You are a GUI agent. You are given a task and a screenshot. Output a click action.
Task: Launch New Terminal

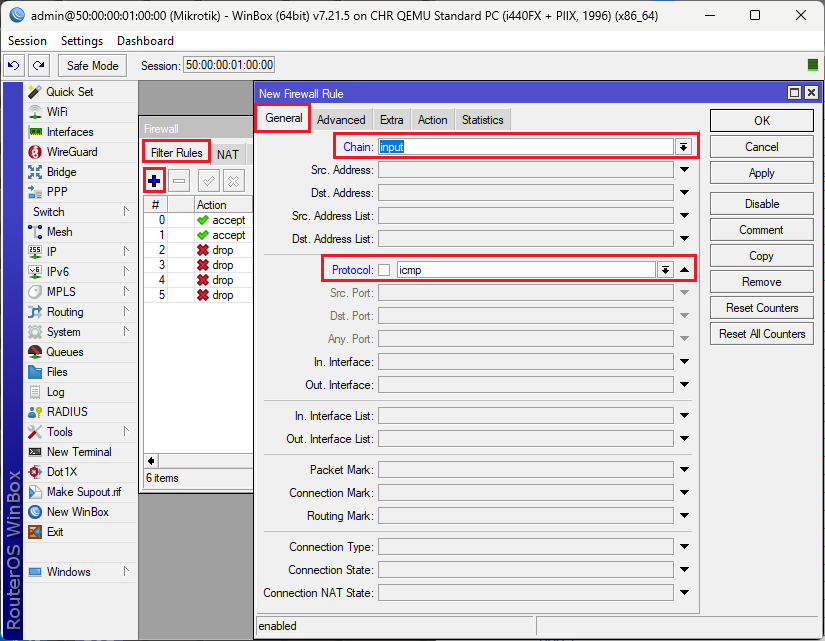(80, 452)
